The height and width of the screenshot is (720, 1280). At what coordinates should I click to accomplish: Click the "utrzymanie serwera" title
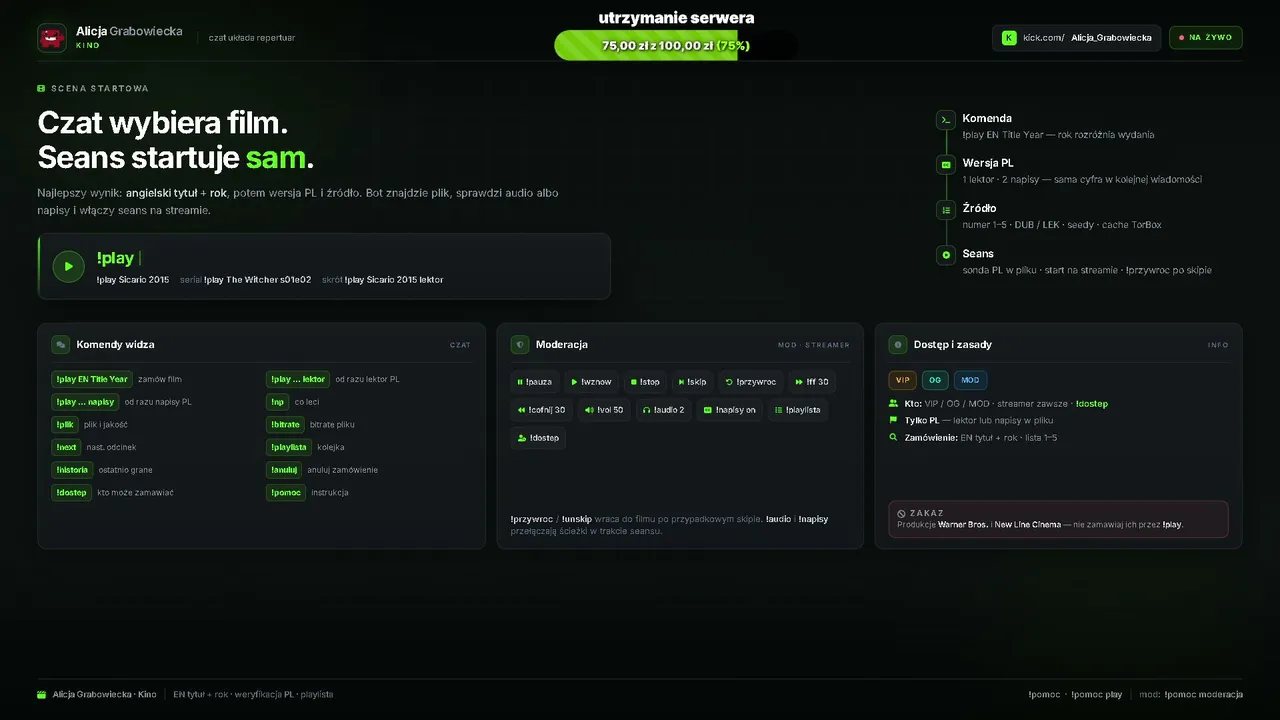(x=677, y=17)
